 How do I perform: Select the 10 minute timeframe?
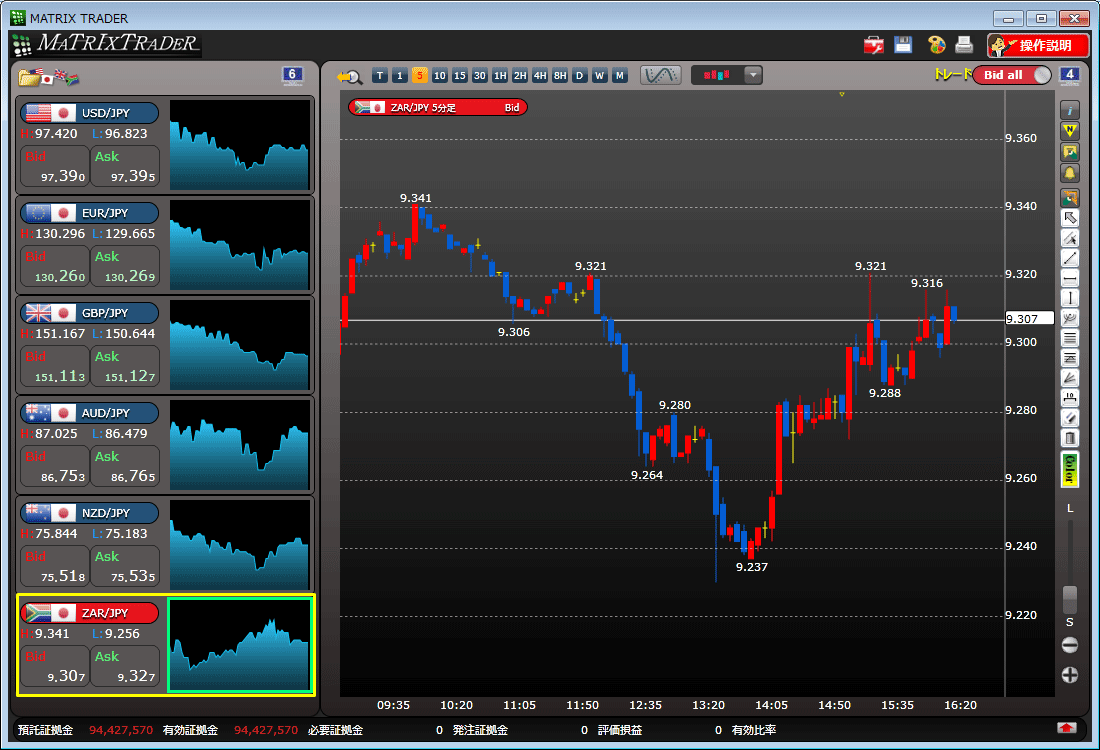coord(439,76)
